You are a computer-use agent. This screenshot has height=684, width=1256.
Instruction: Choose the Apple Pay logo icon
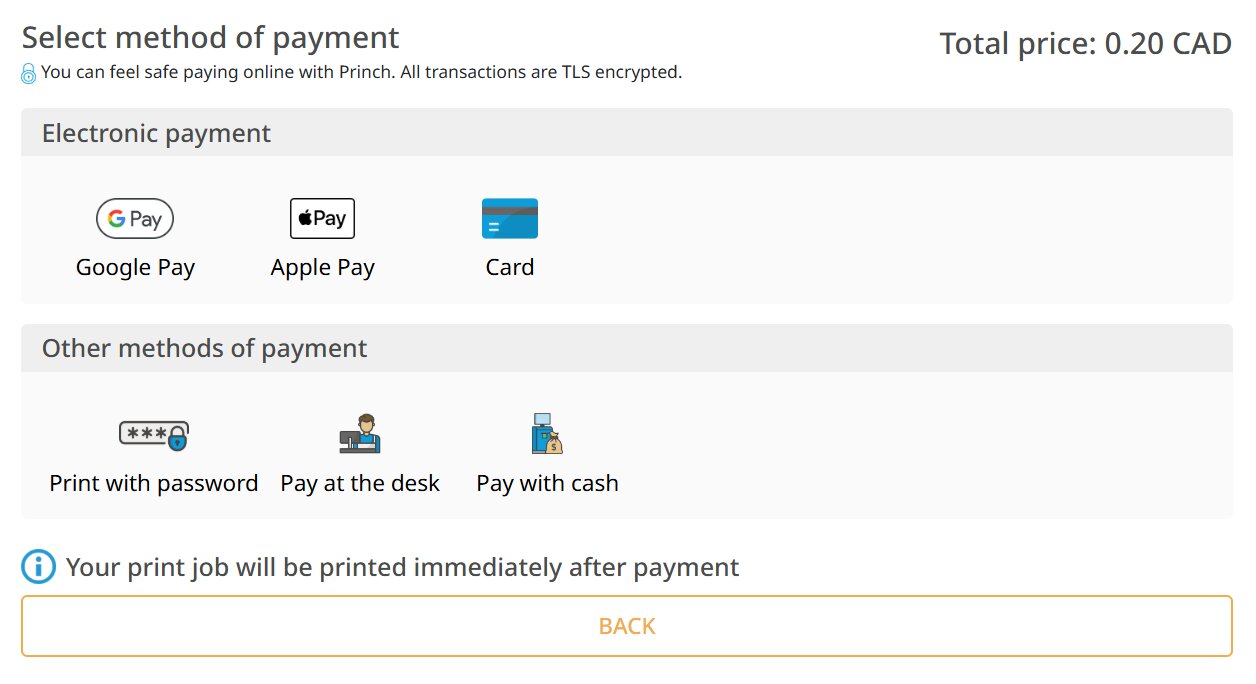pos(322,218)
